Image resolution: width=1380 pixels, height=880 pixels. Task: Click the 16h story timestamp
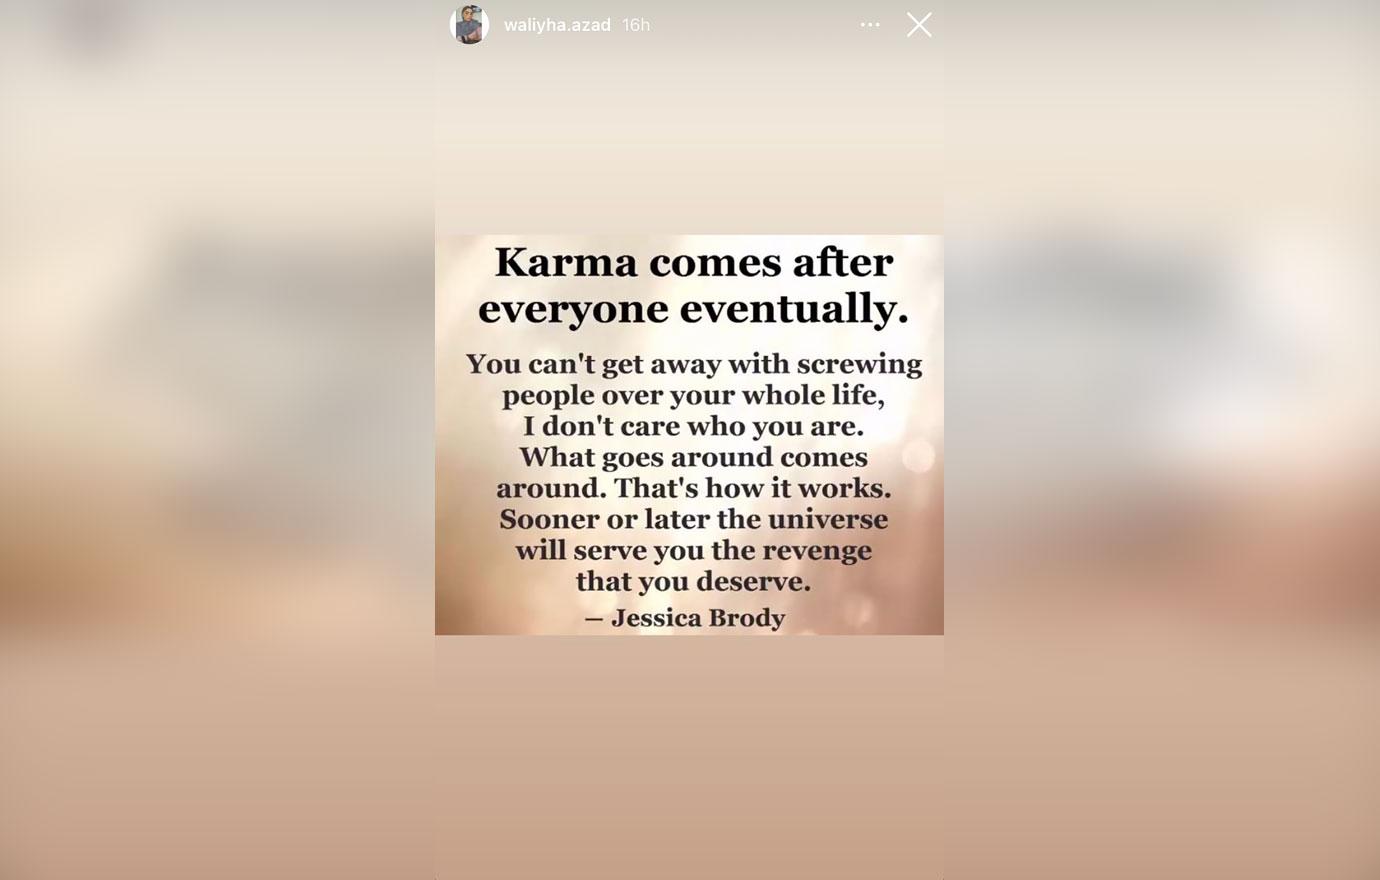click(636, 25)
